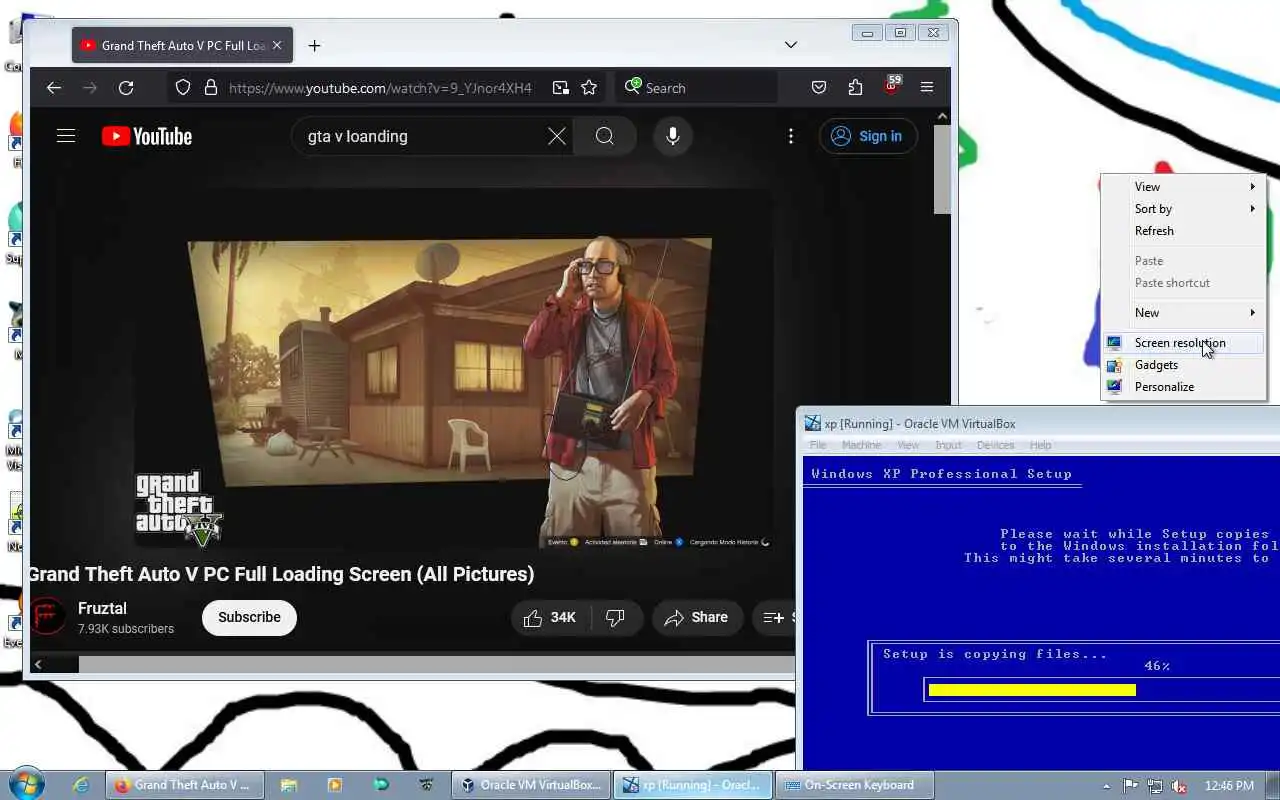Open the Firefox application menu

coord(927,88)
